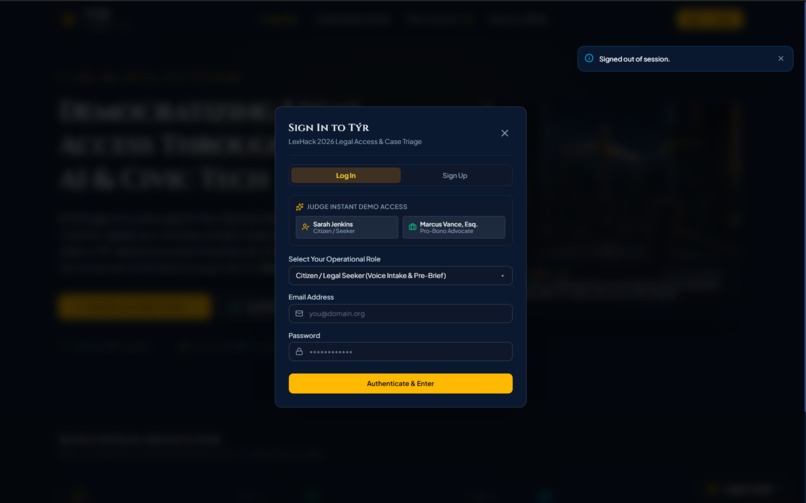Use Marcus Vance, Esq. demo access
Image resolution: width=806 pixels, height=503 pixels.
click(x=454, y=227)
